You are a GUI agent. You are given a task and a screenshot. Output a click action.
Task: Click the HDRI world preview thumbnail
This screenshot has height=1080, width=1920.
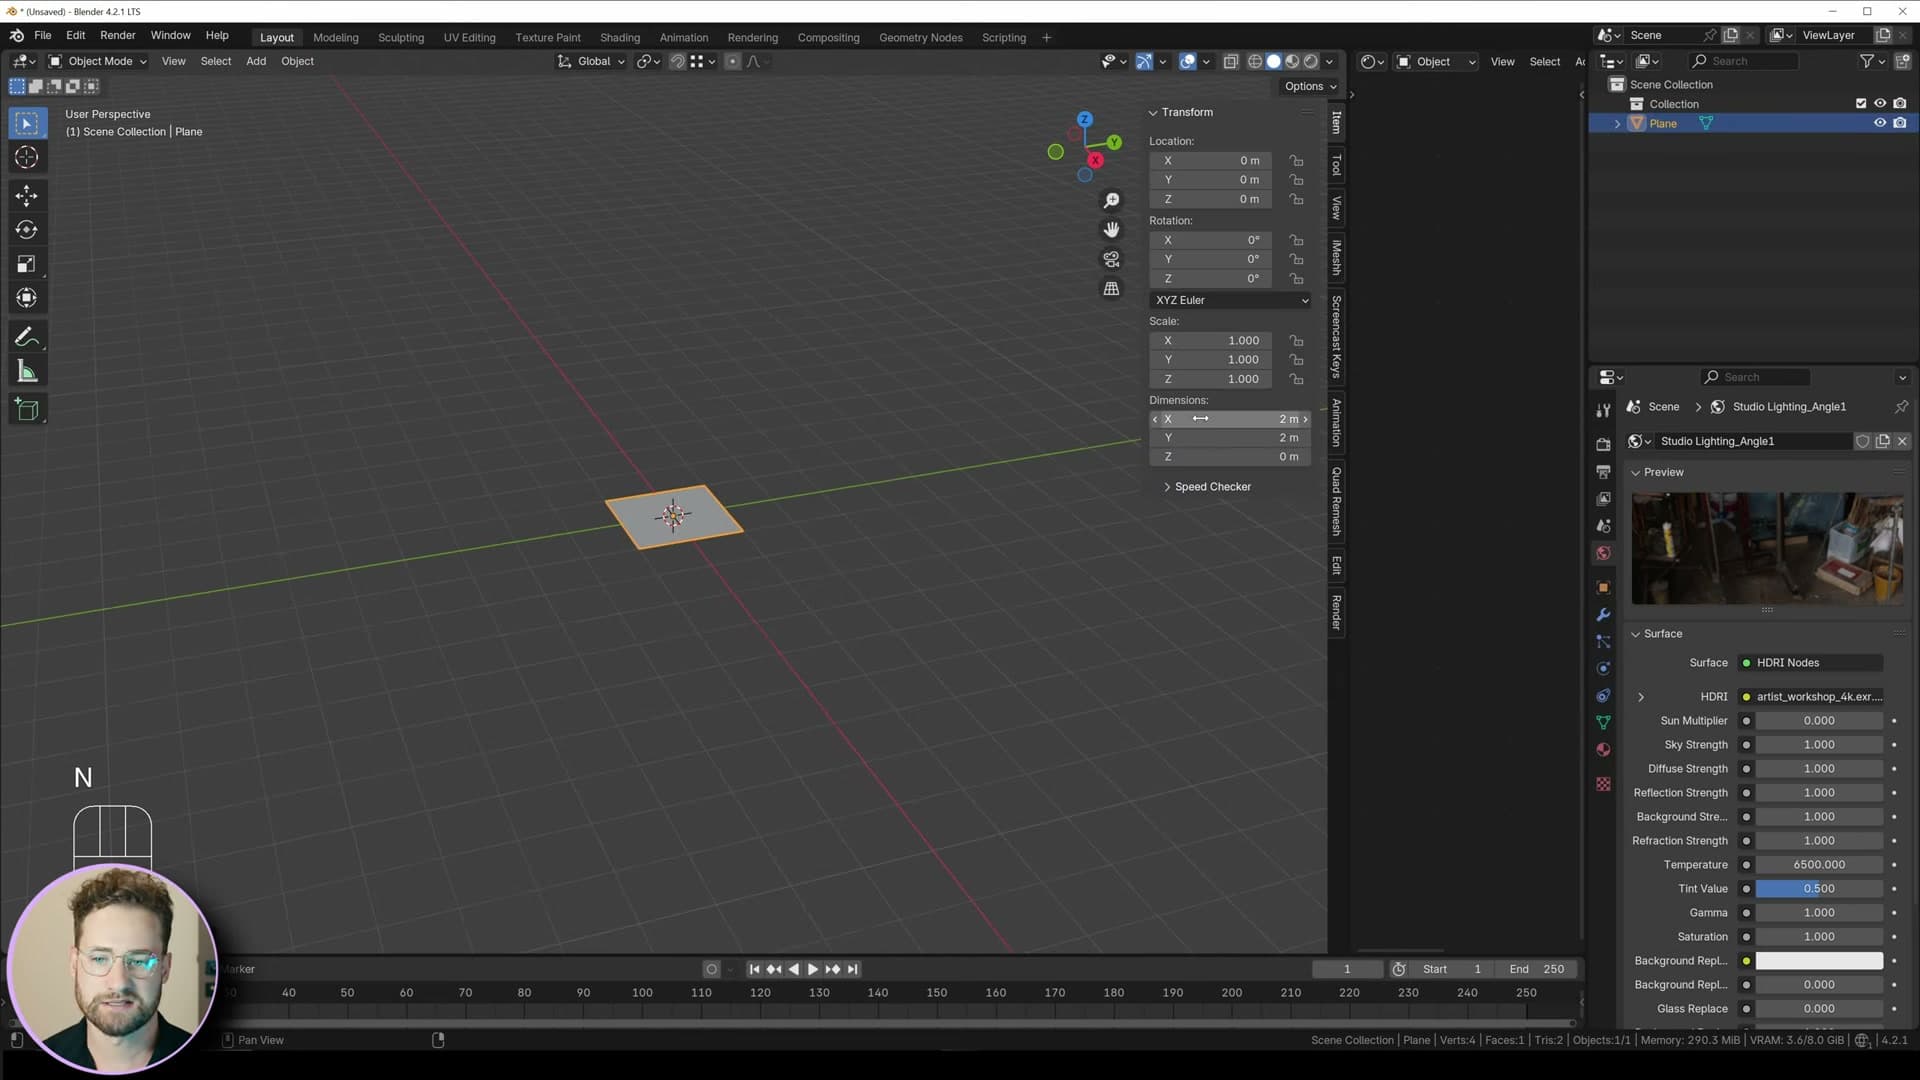[x=1767, y=548]
